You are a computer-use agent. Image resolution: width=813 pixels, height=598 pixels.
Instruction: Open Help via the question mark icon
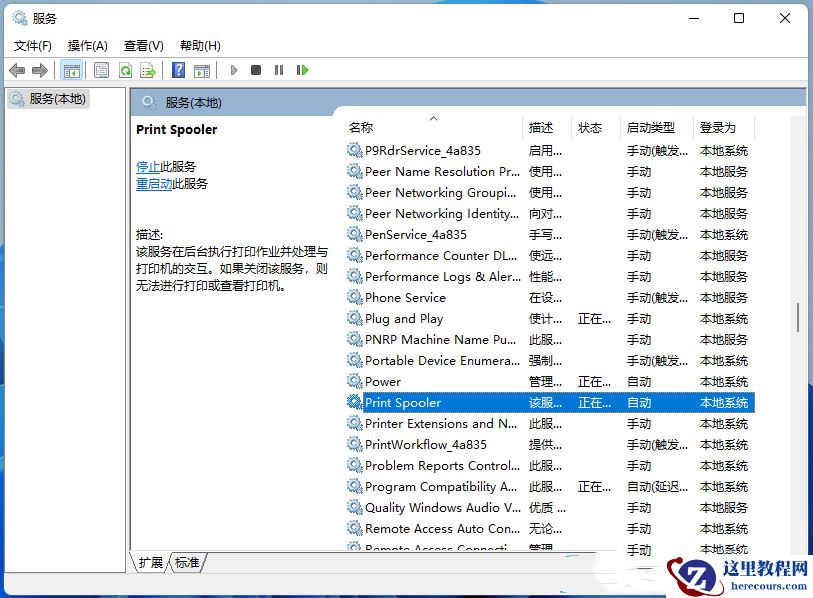tap(179, 70)
